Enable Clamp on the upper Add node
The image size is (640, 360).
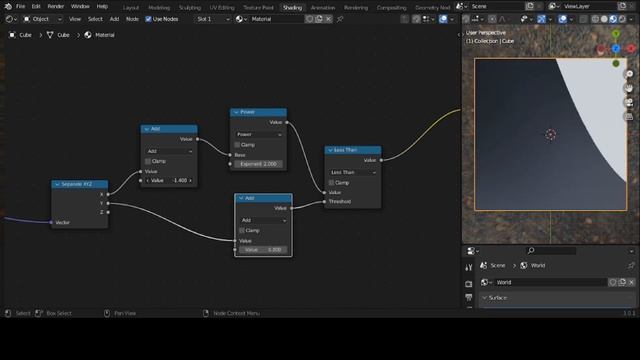(148, 161)
